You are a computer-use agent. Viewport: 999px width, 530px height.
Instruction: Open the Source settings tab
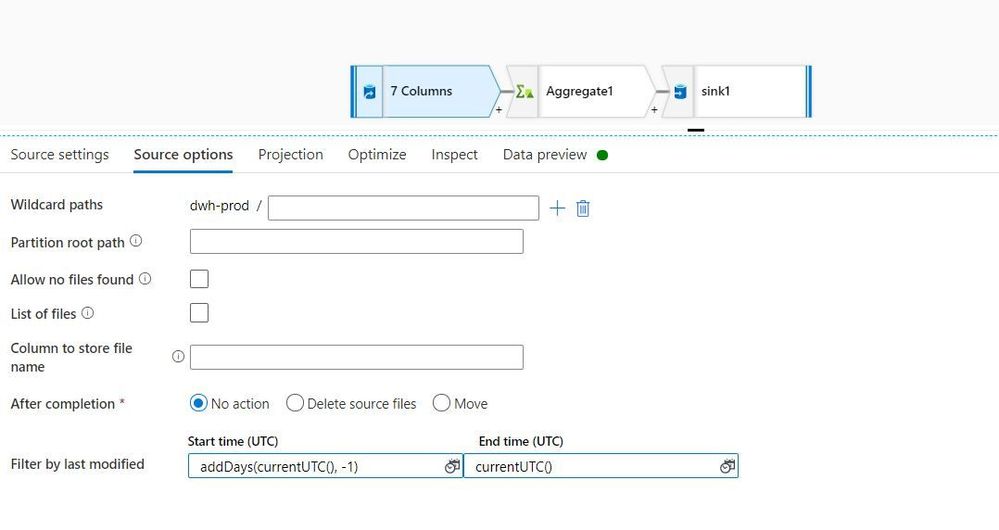coord(60,155)
